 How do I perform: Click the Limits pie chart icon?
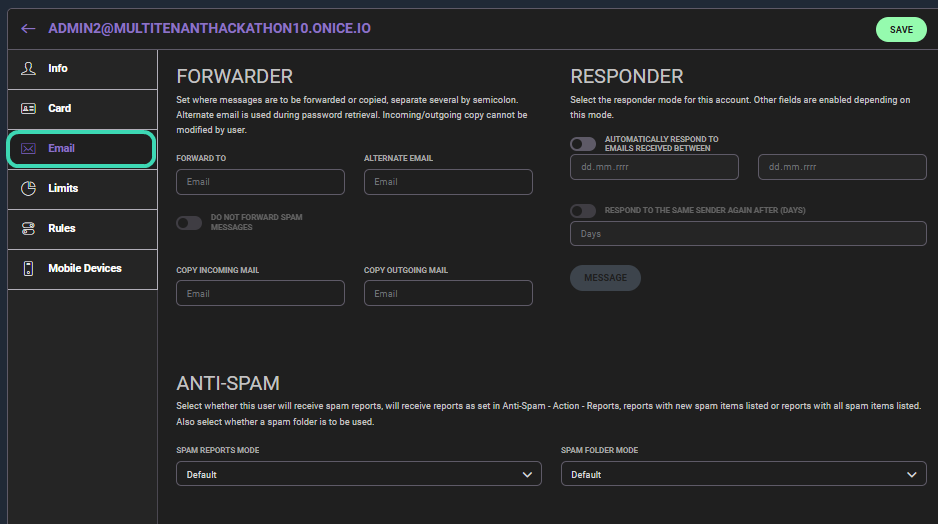tap(28, 189)
